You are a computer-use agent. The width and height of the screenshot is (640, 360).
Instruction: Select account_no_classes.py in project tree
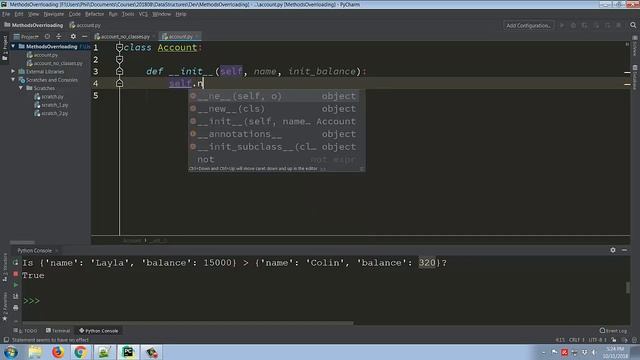click(54, 63)
